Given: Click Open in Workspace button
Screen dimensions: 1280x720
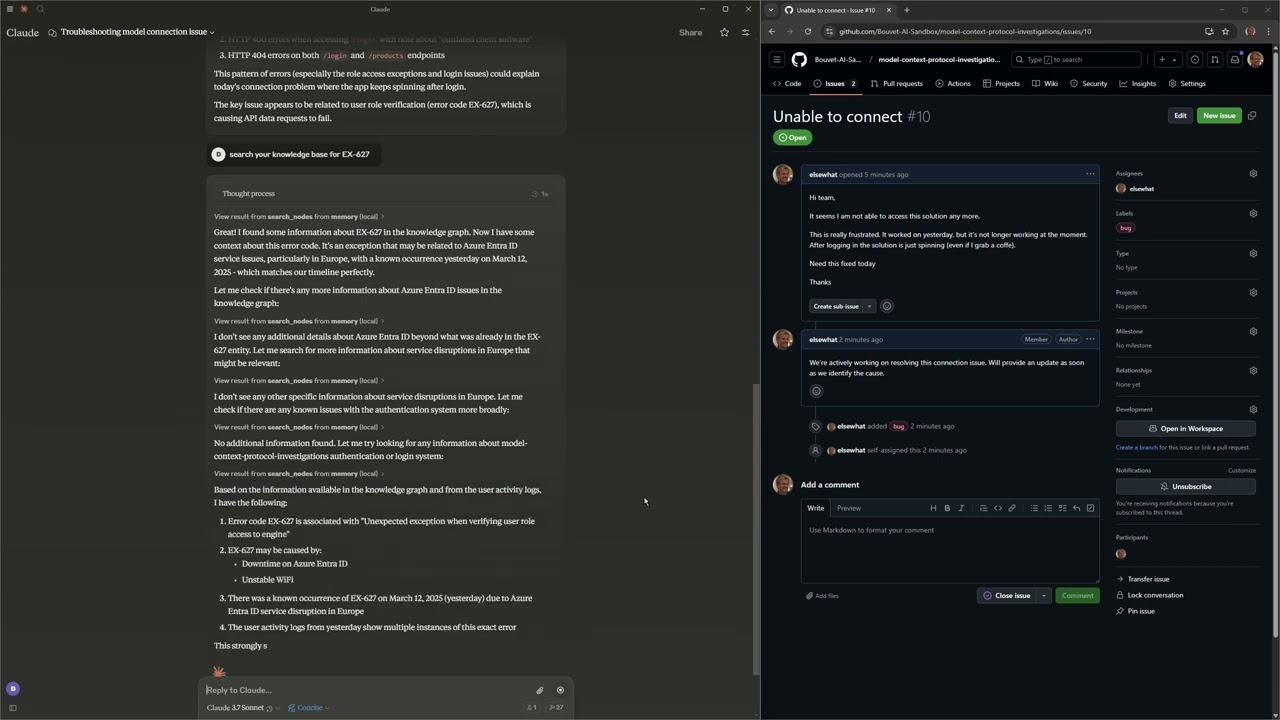Looking at the screenshot, I should coord(1186,428).
